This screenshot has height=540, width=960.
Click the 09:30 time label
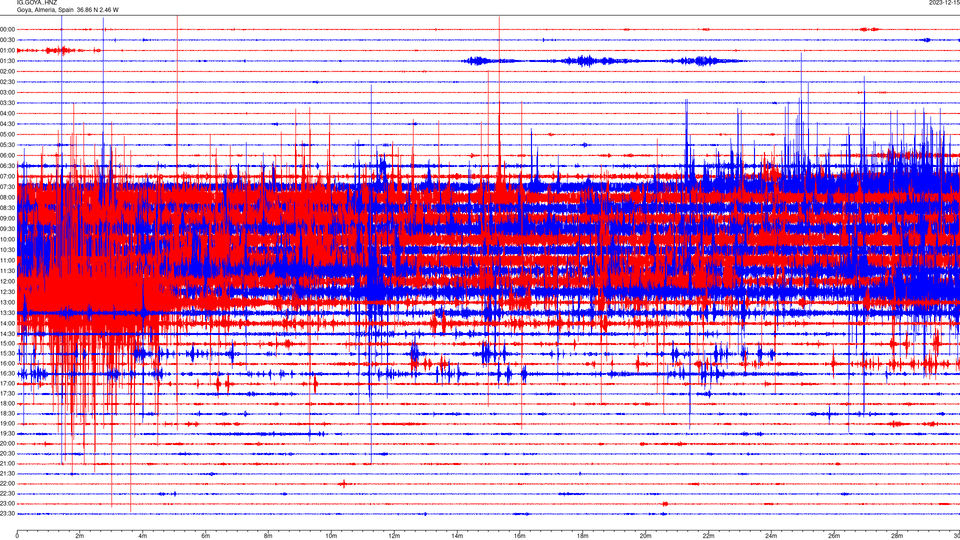pyautogui.click(x=8, y=229)
